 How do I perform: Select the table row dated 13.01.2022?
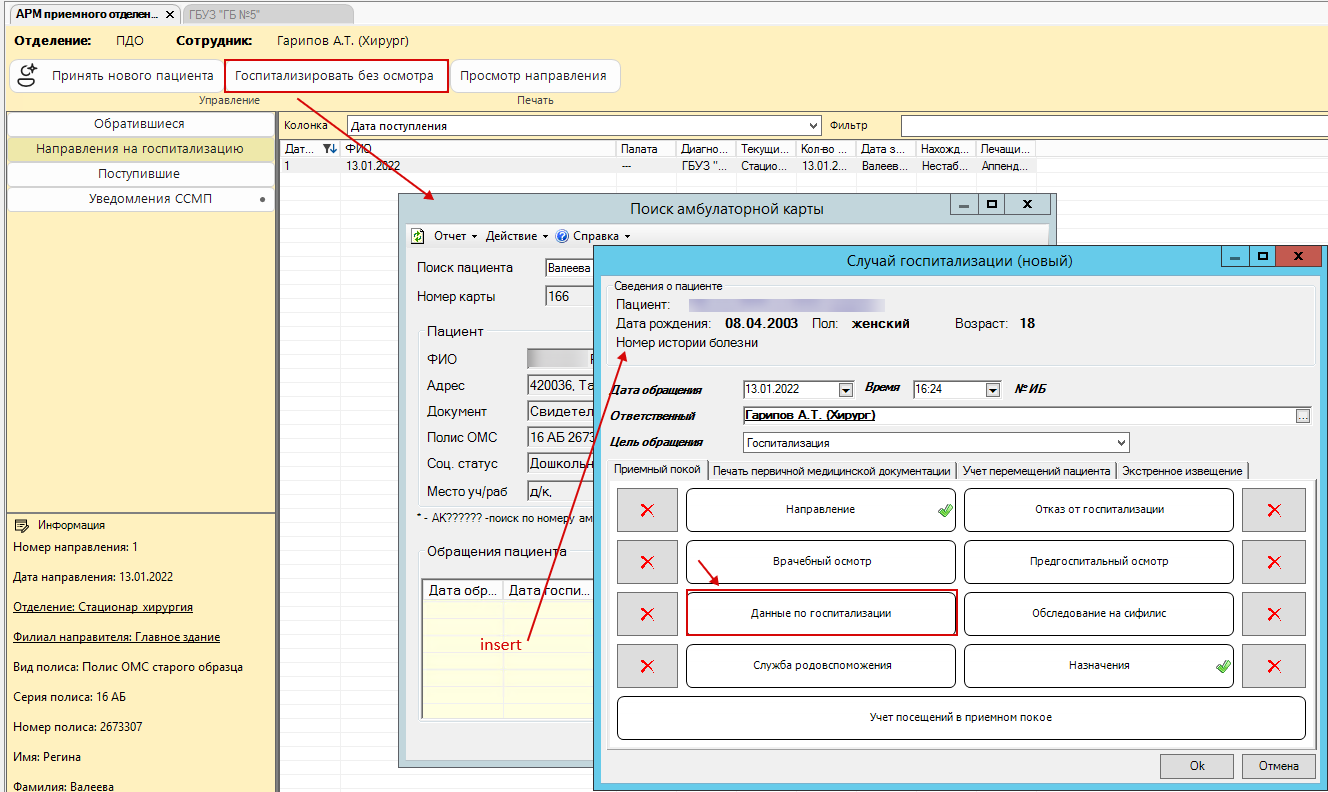click(x=658, y=166)
